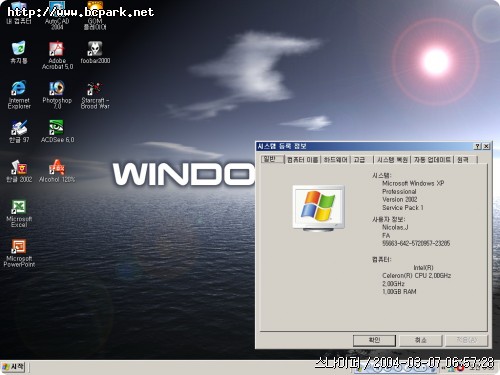Click the ? help button in dialog title bar
500x375 pixels.
pos(477,146)
